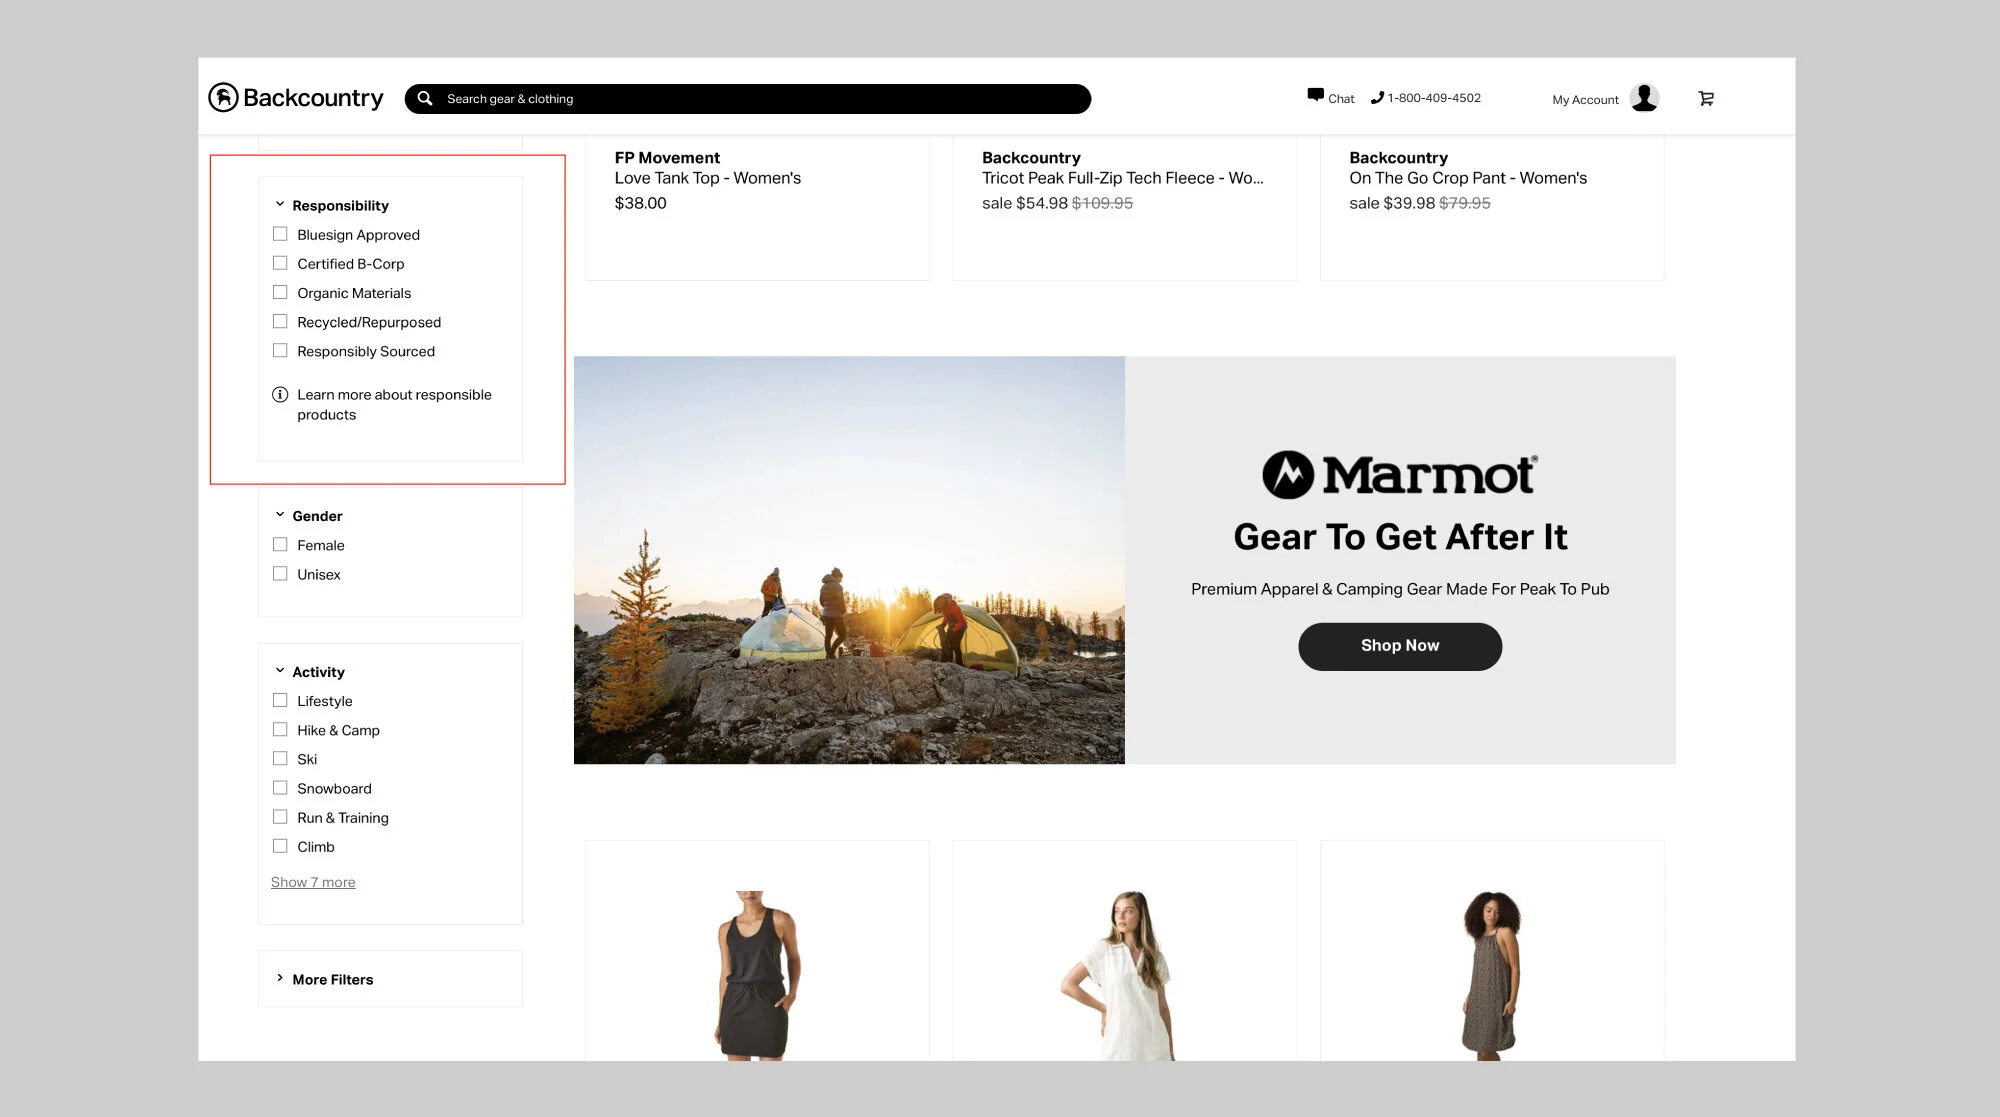Enable the Organic Materials filter
Screen dimensions: 2000x1117
click(280, 292)
